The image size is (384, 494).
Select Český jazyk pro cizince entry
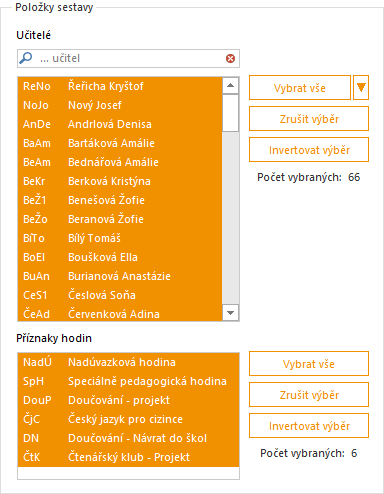click(128, 419)
